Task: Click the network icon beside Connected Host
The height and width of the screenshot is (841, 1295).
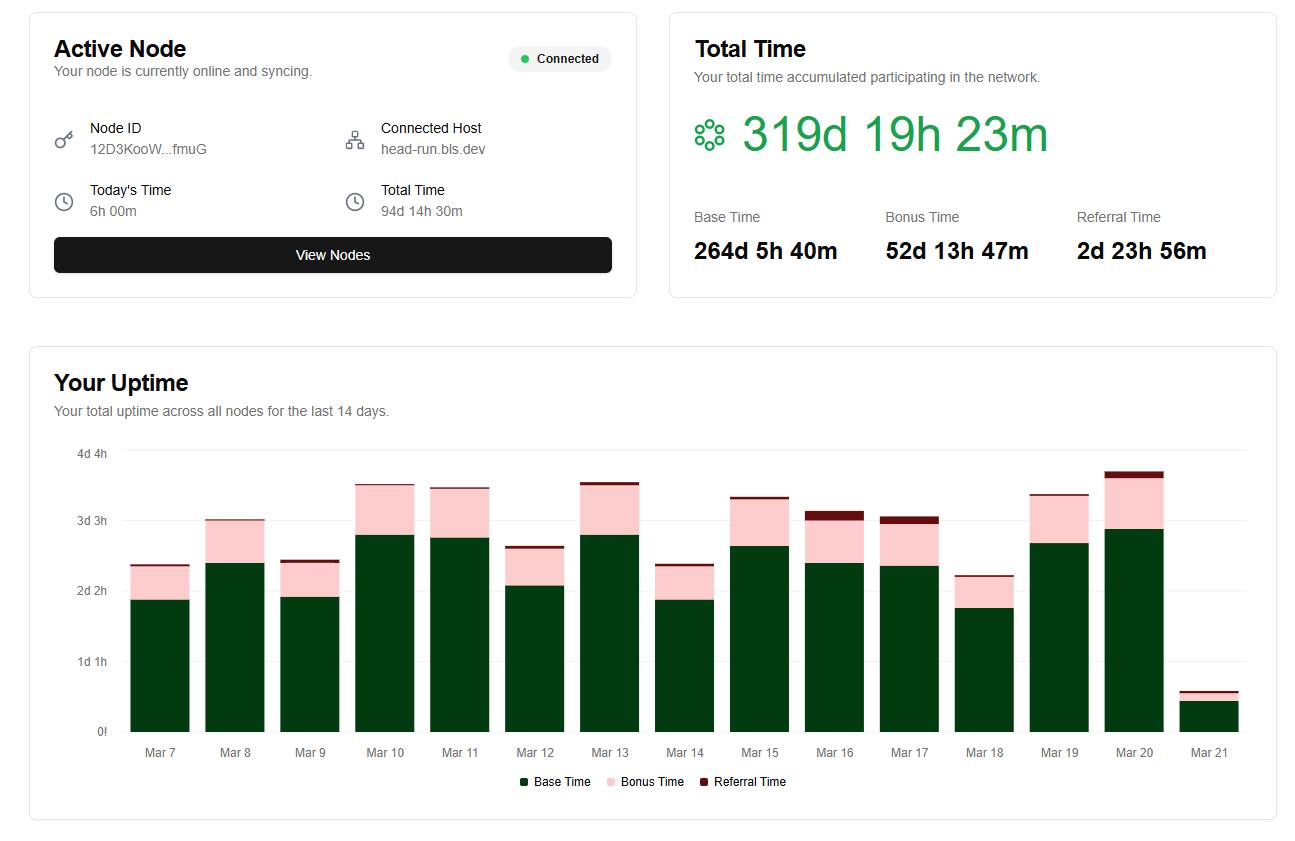Action: coord(355,140)
